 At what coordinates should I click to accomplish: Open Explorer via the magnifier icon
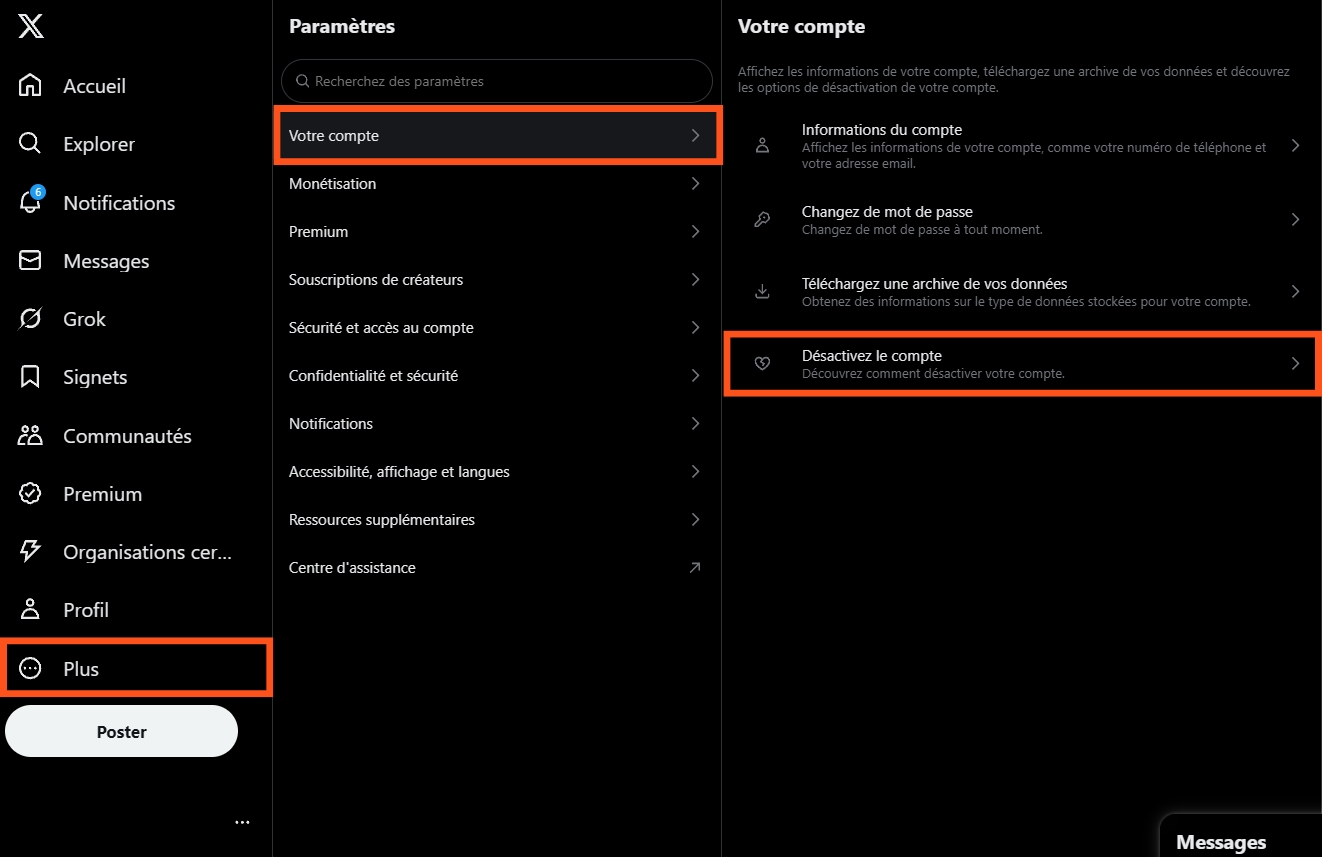point(31,144)
